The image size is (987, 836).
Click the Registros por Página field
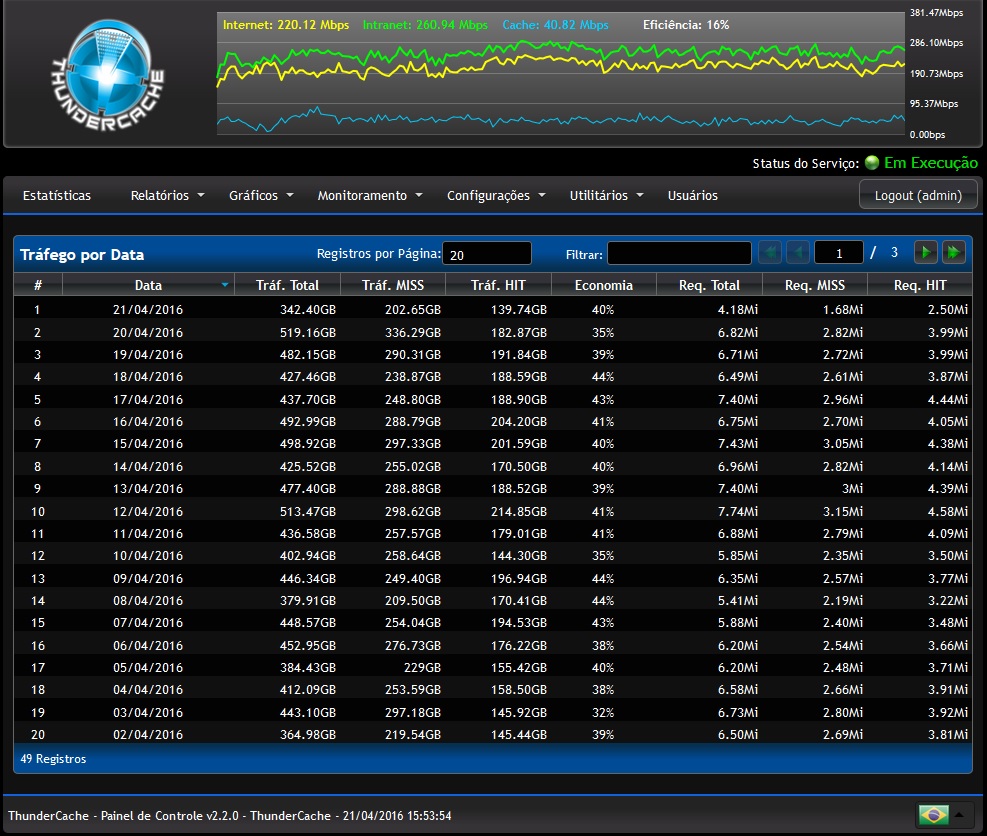pyautogui.click(x=487, y=254)
